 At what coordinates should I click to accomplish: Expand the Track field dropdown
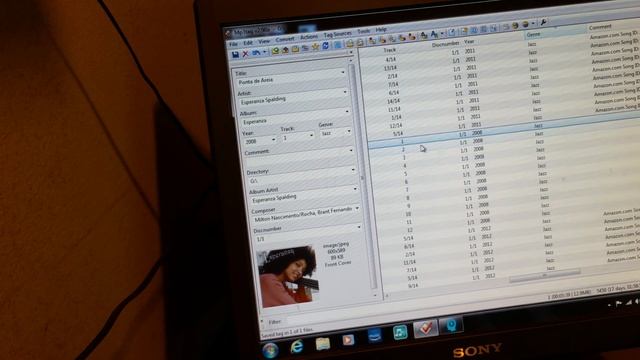click(311, 135)
